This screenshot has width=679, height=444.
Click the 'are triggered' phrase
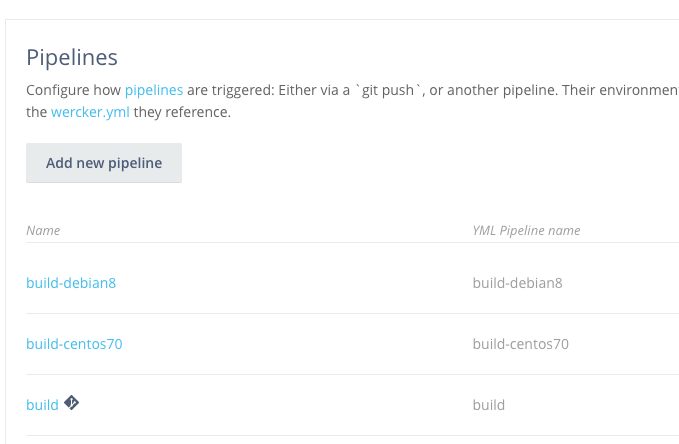coord(230,90)
